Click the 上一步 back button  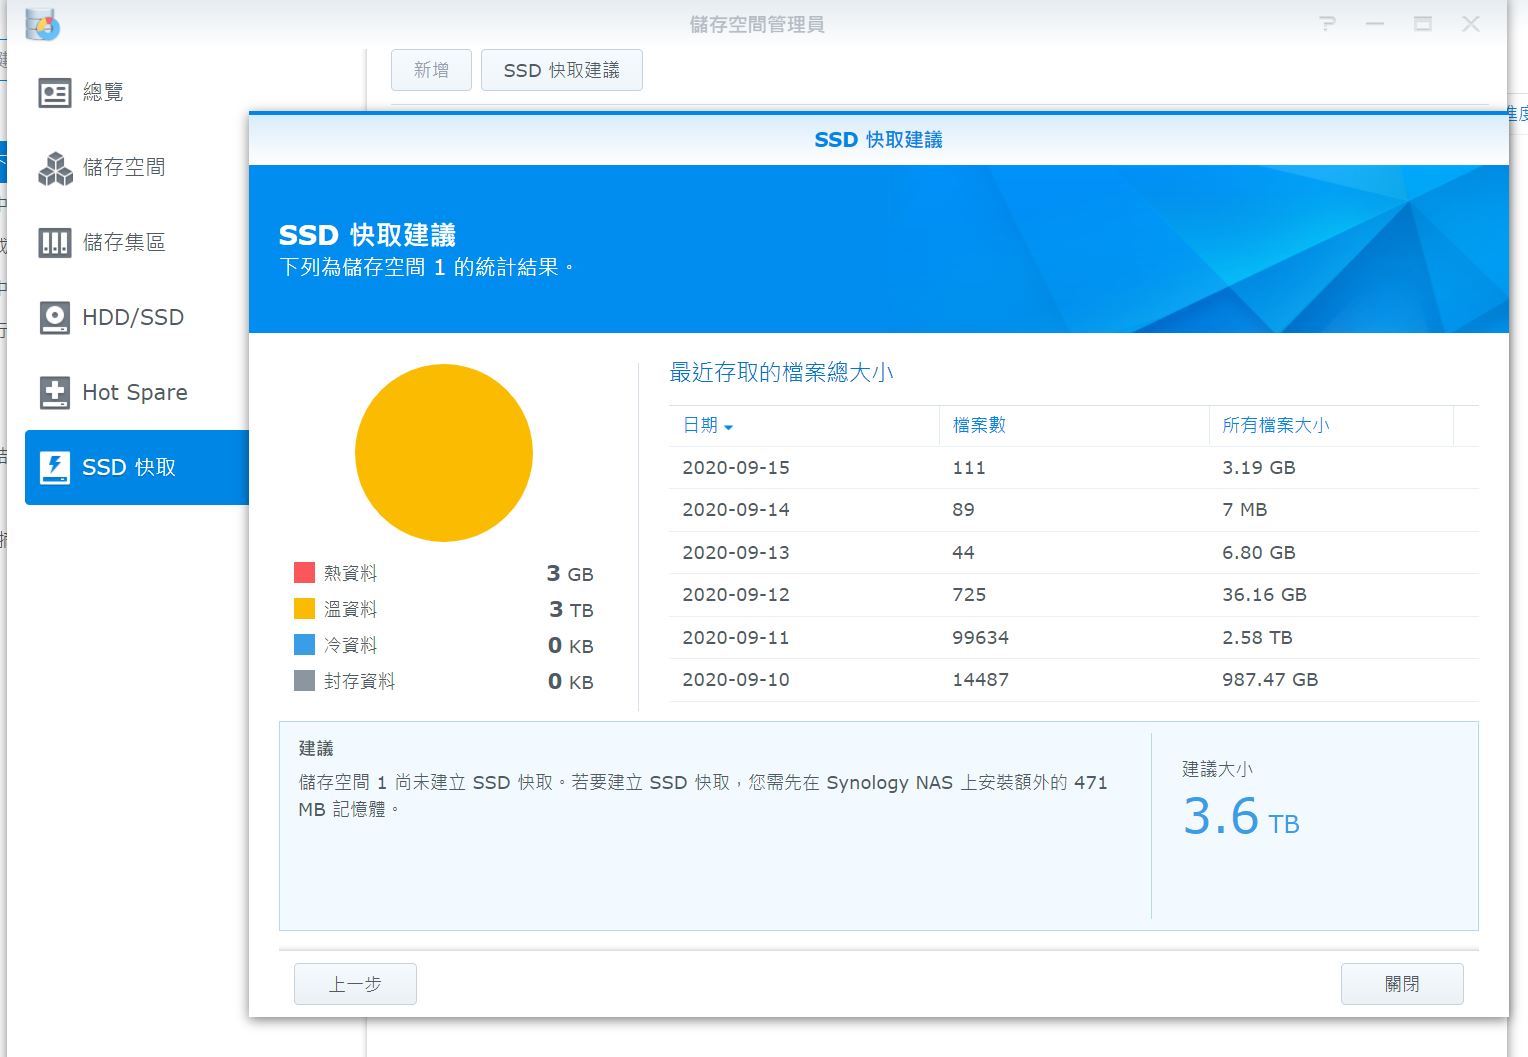[355, 984]
